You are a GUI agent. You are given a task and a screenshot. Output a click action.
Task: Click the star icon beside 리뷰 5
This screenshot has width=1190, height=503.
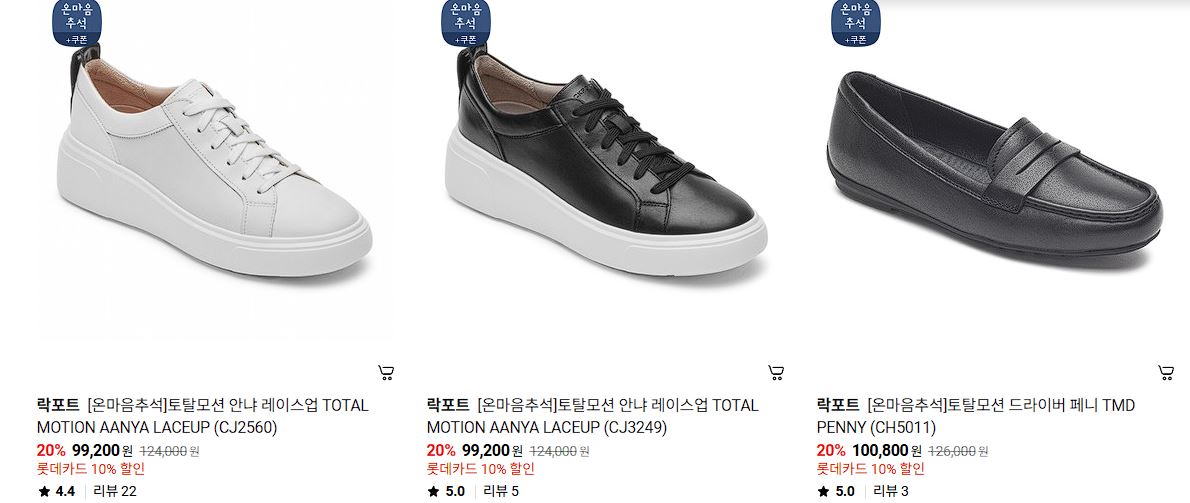pos(433,492)
